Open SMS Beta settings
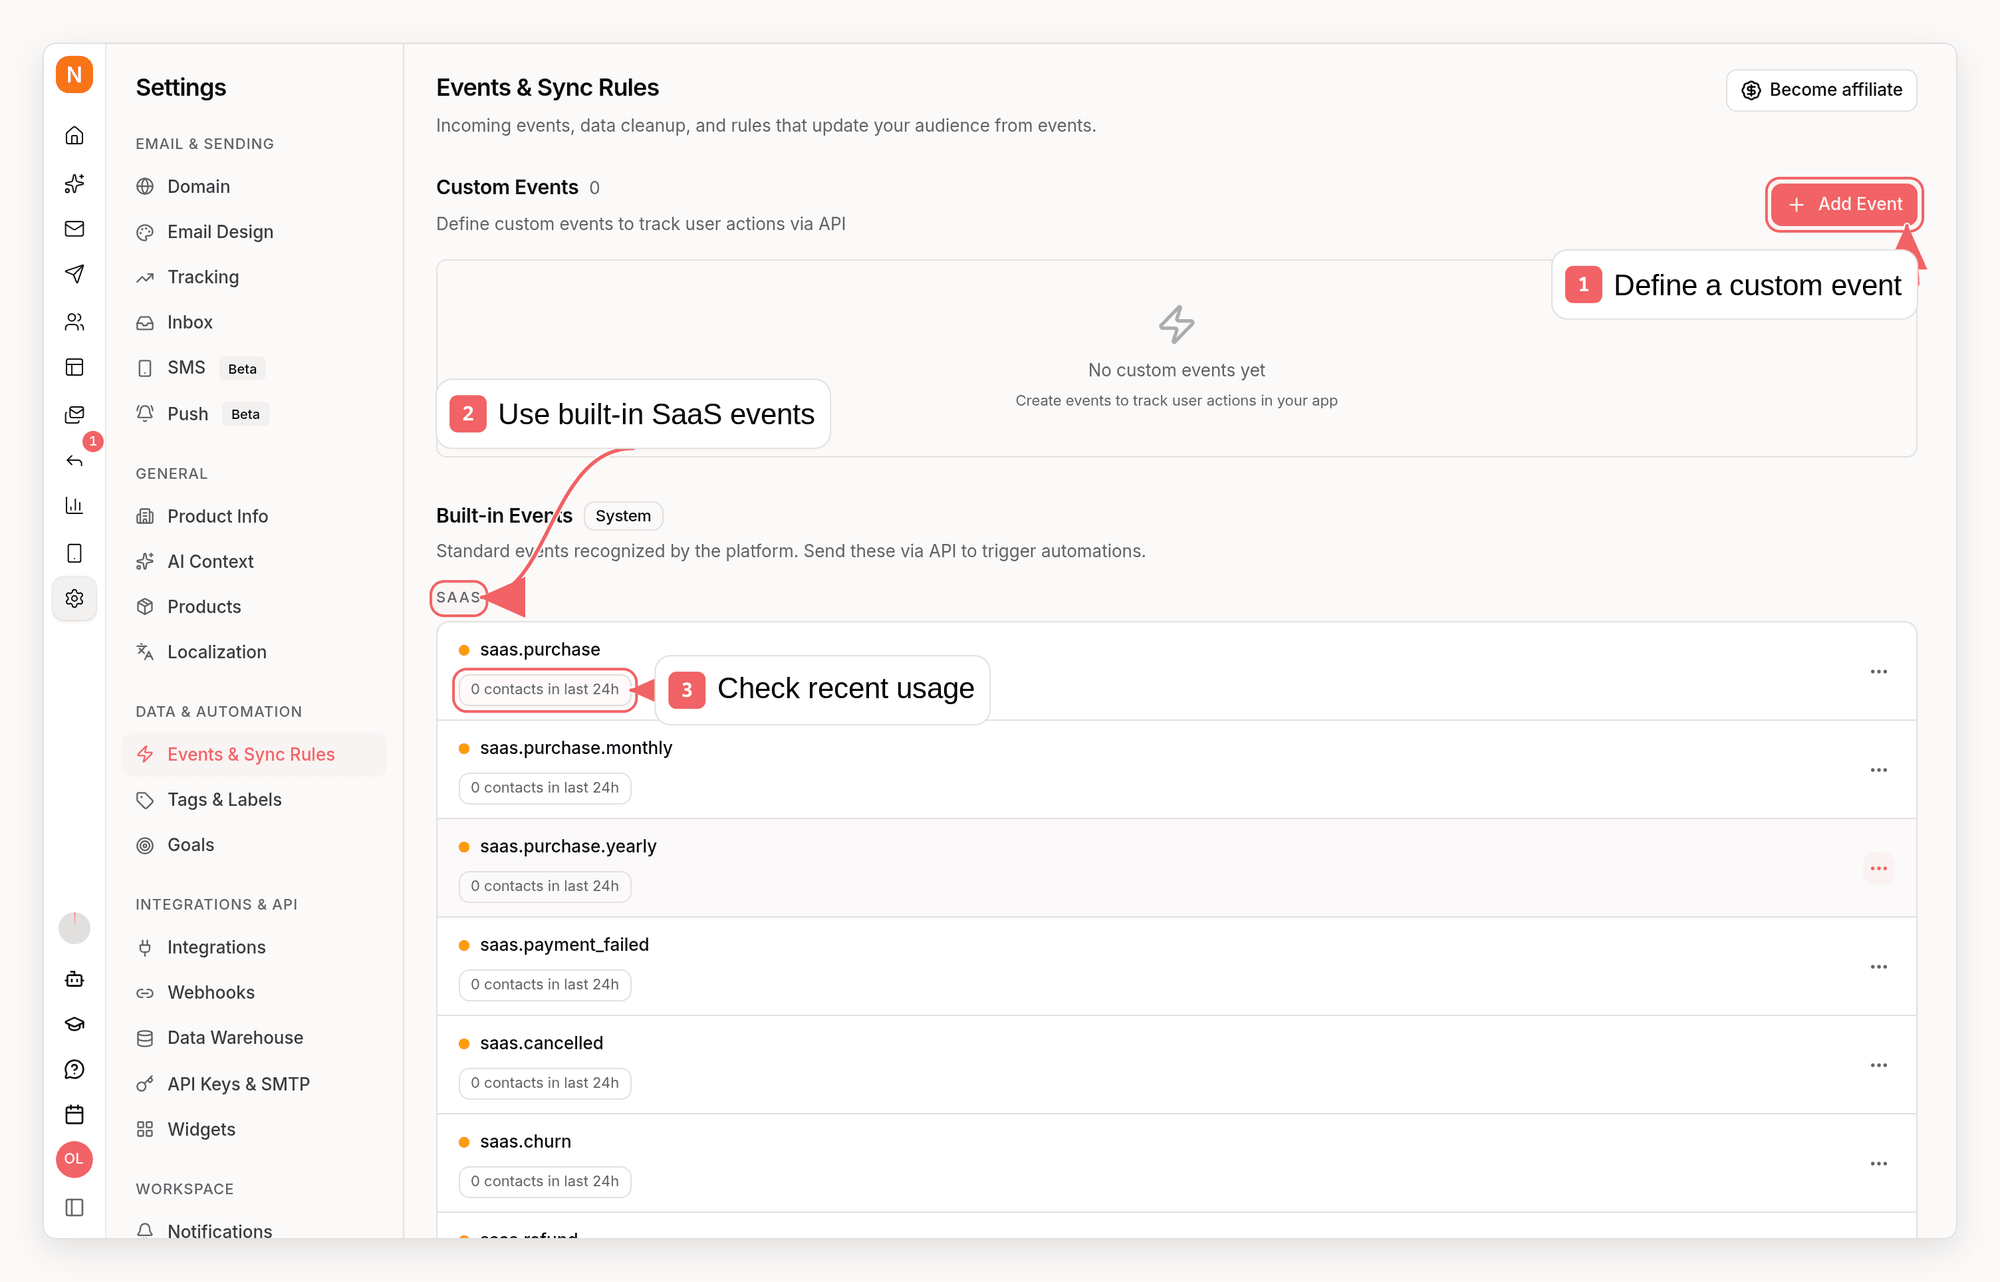 click(x=254, y=368)
